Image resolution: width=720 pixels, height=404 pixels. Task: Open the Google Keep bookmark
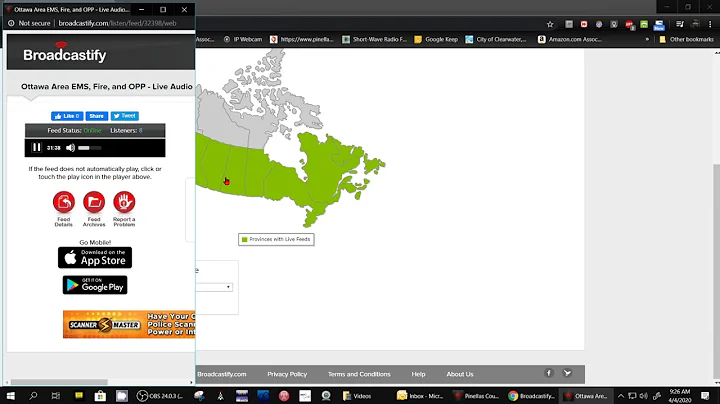coord(436,39)
